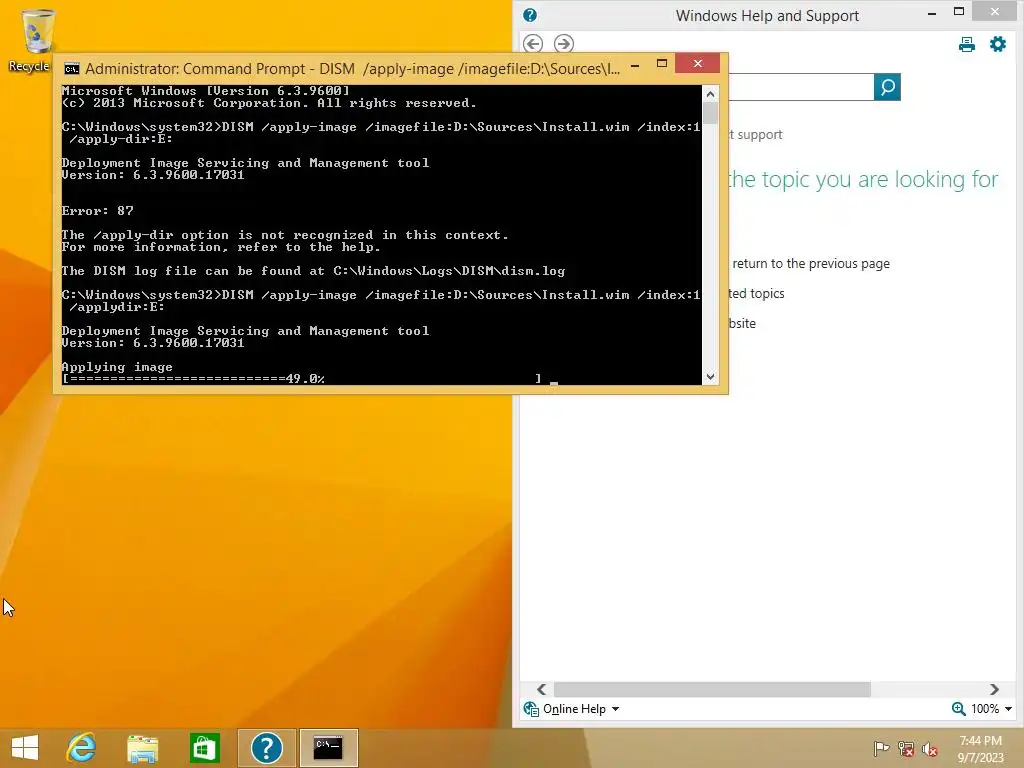Open the 100% zoom level dropdown arrow
1024x768 pixels.
[x=1008, y=709]
